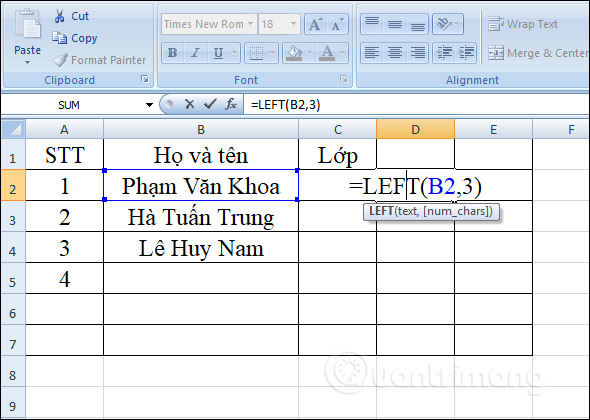Apply the cell Borders button
Image resolution: width=590 pixels, height=420 pixels.
coord(256,53)
